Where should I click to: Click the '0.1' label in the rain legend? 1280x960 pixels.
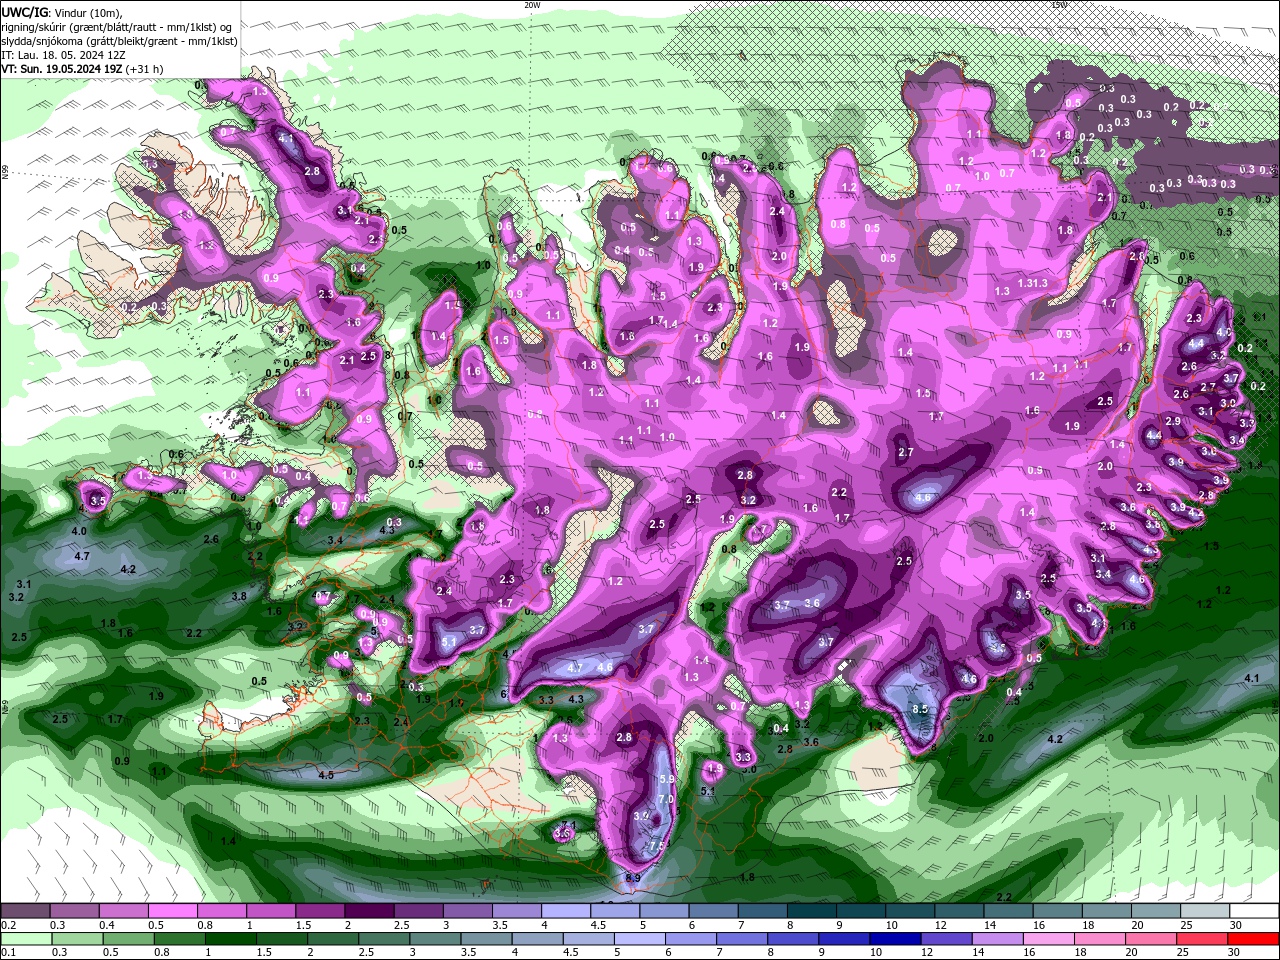point(8,953)
